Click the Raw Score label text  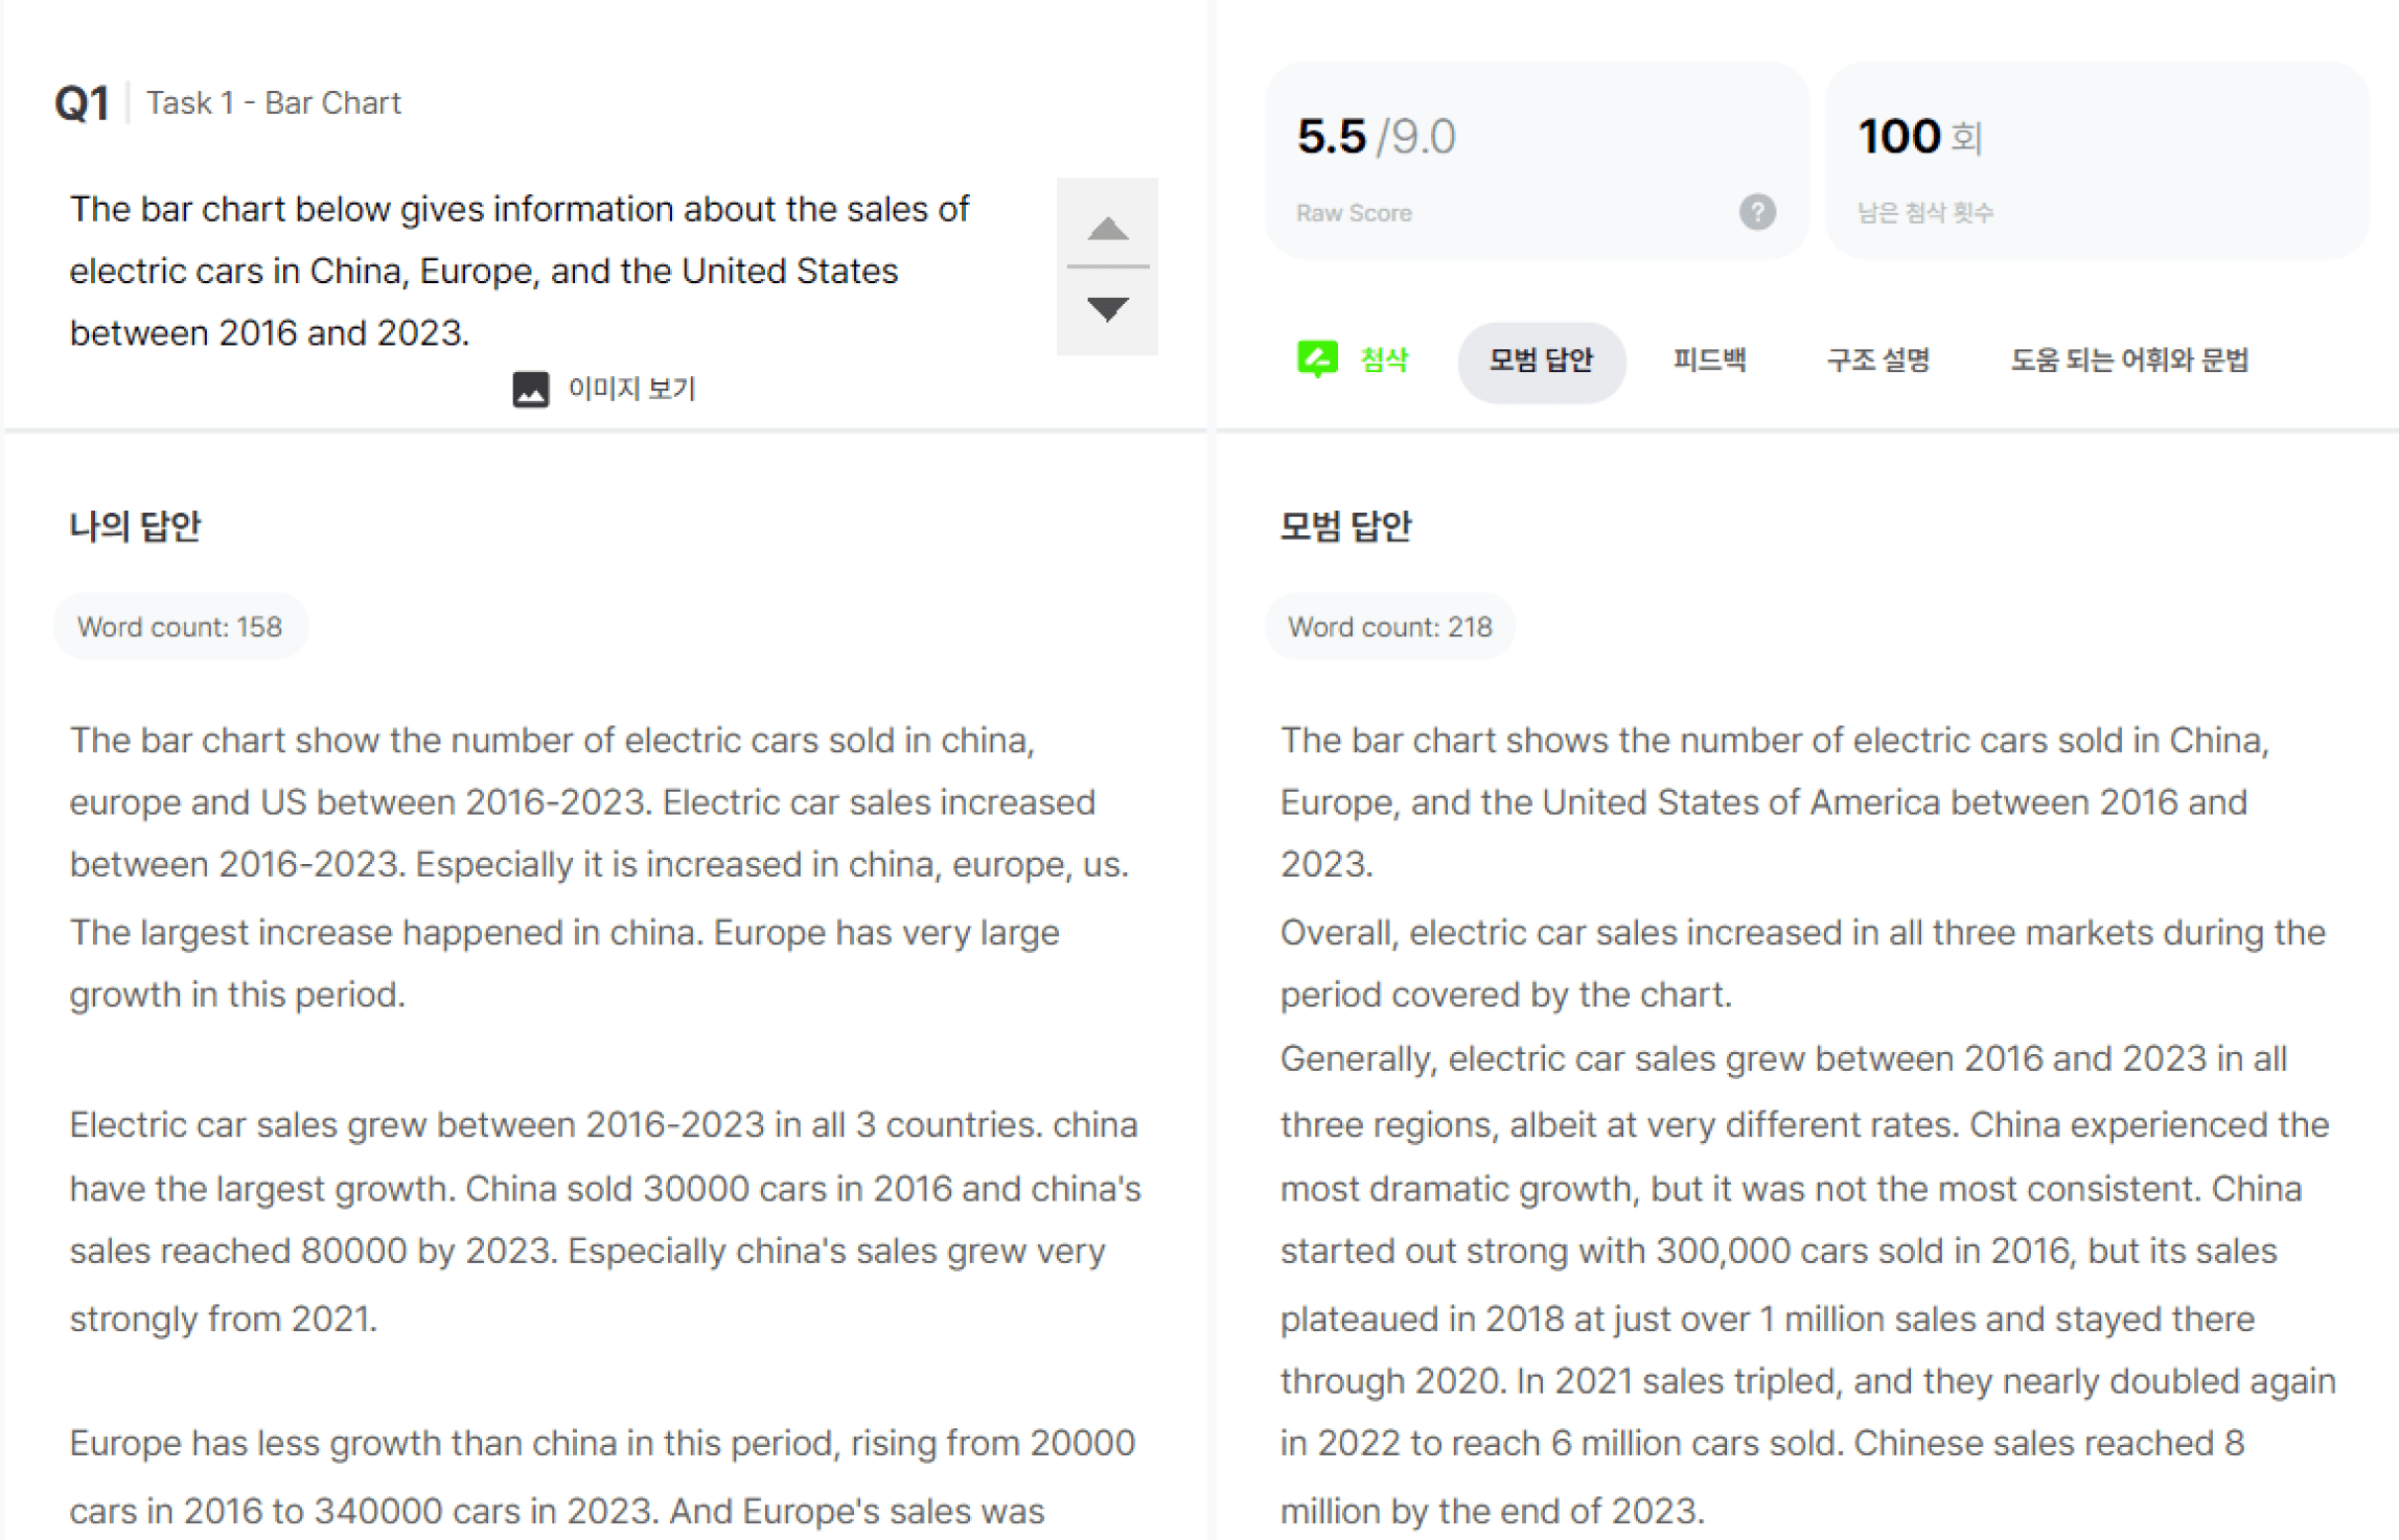click(x=1353, y=213)
